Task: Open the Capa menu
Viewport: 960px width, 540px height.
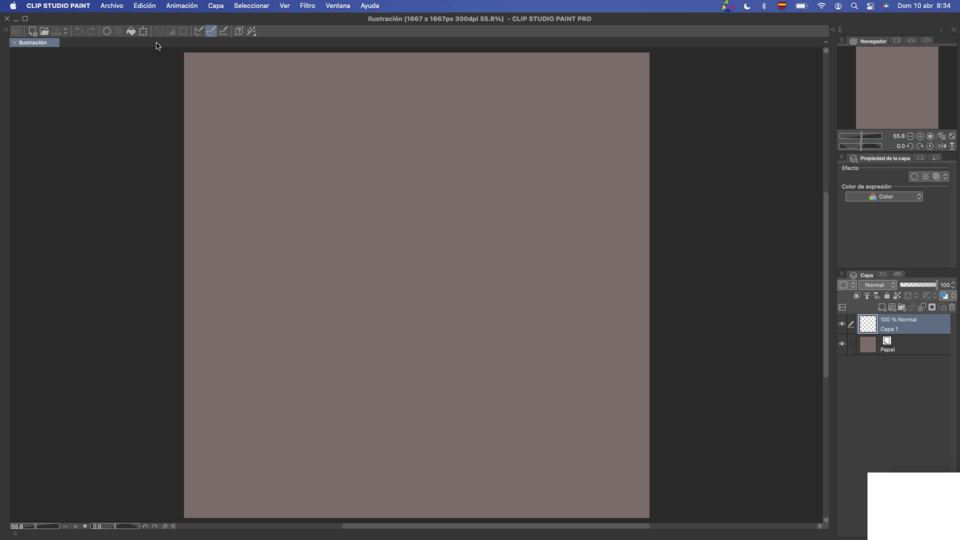Action: pyautogui.click(x=216, y=6)
